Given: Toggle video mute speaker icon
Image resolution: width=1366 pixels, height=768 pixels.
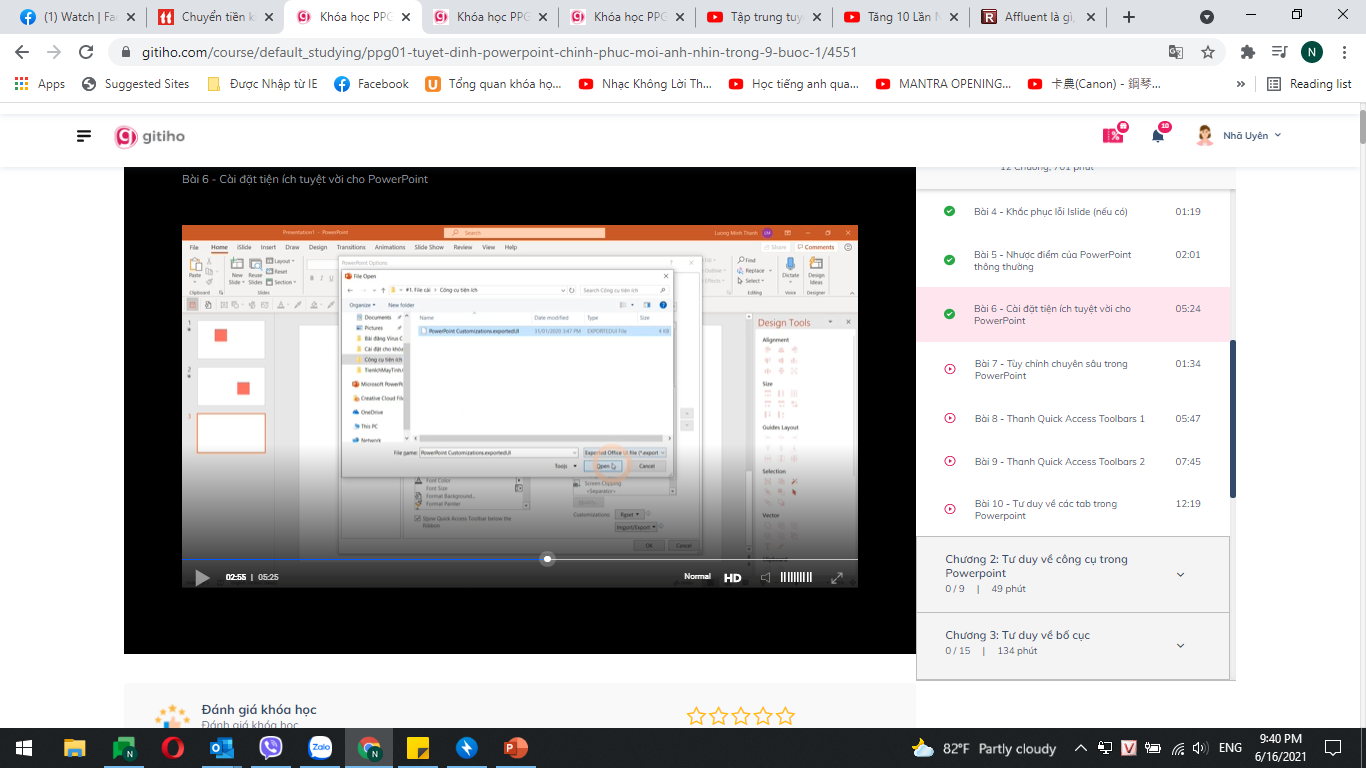Looking at the screenshot, I should point(766,577).
